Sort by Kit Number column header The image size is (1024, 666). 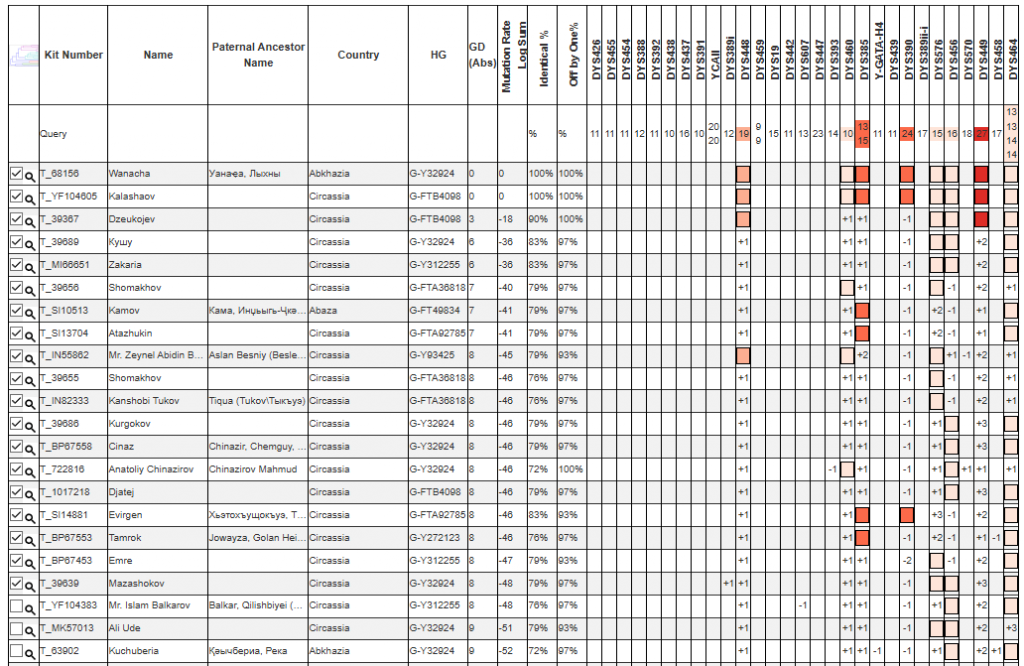[73, 55]
